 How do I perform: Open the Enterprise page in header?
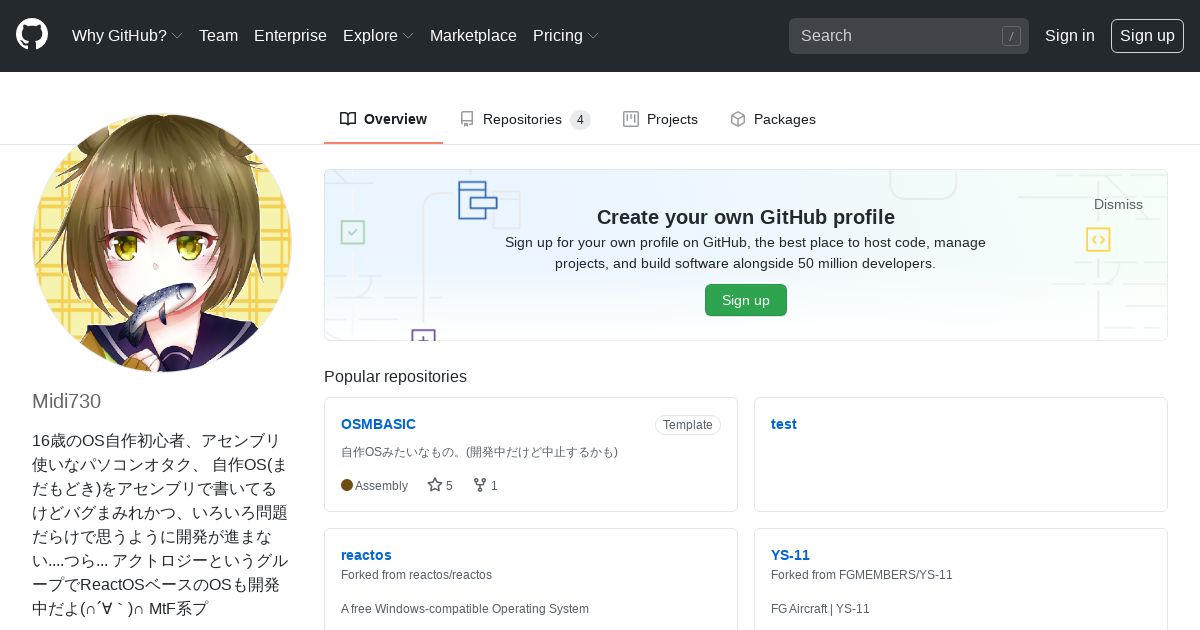click(x=290, y=35)
